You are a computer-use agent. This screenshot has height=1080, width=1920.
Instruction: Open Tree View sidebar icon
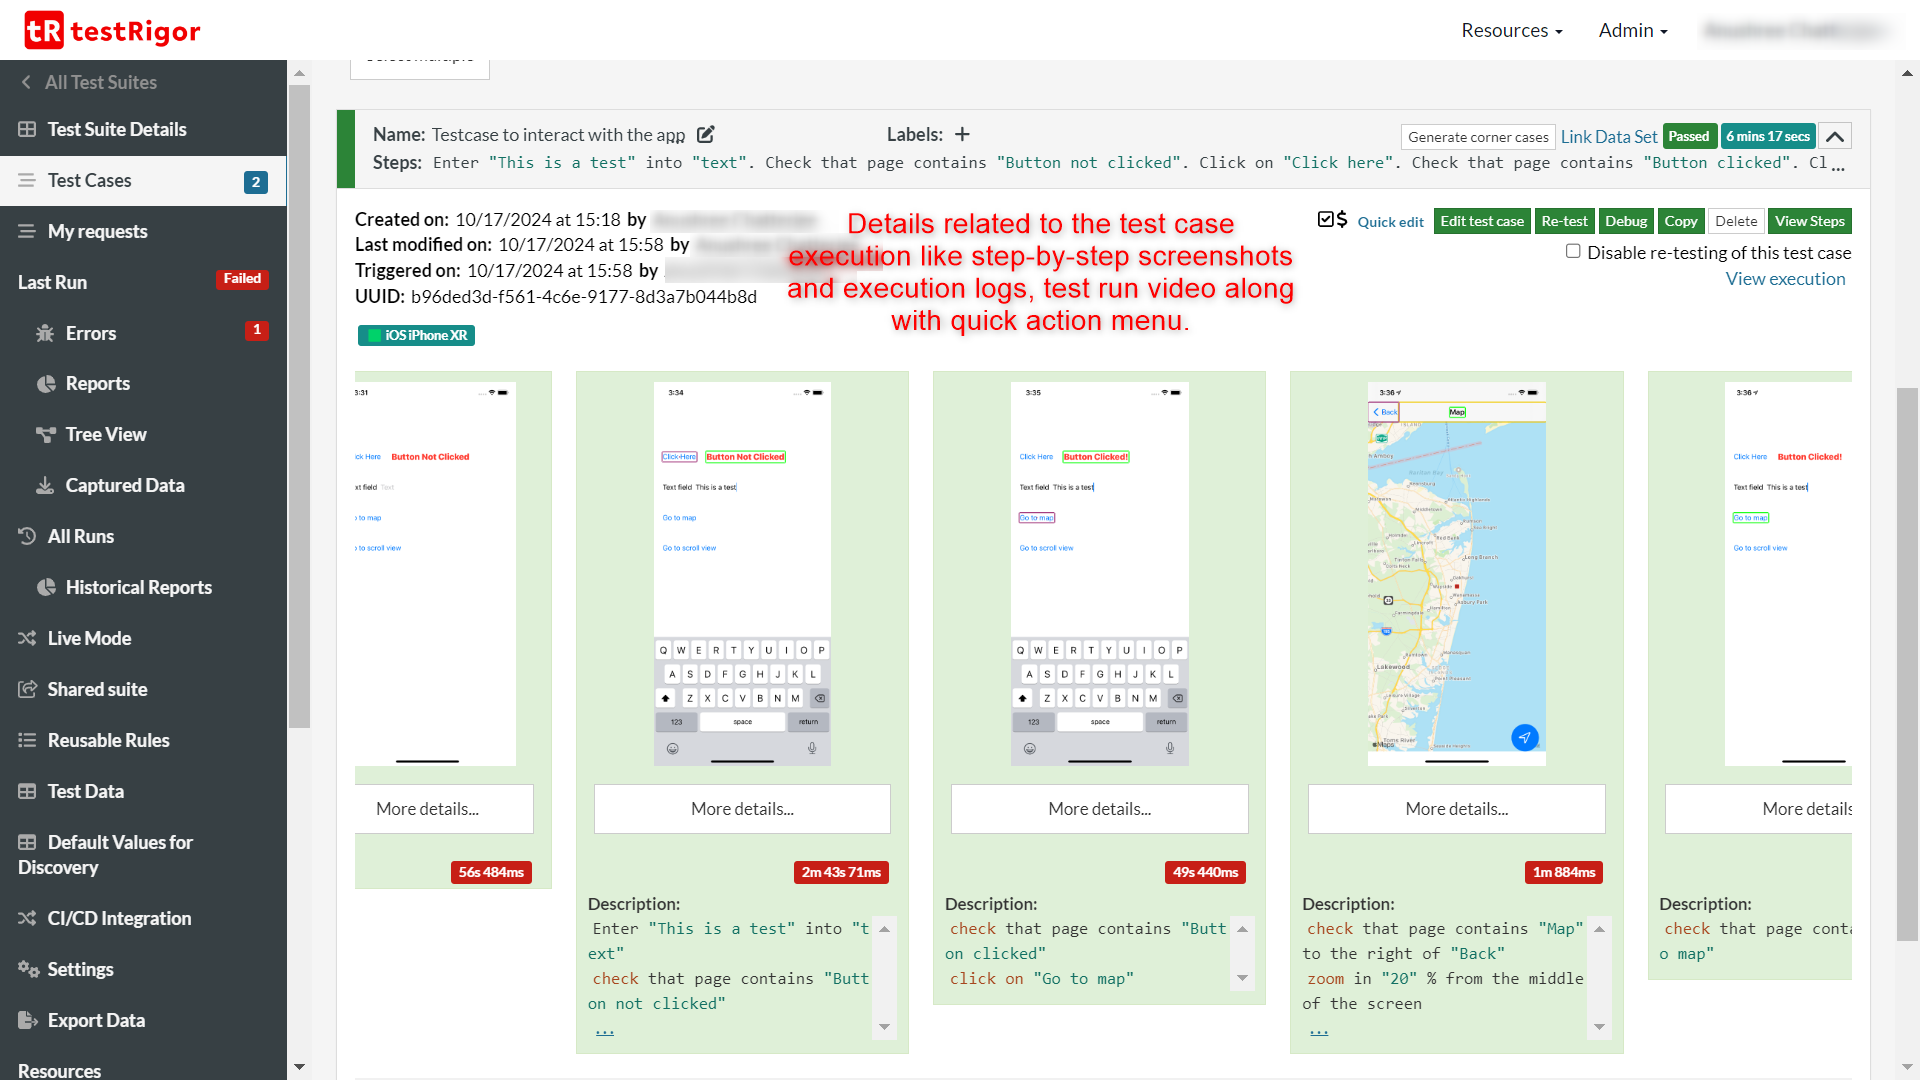pyautogui.click(x=45, y=434)
